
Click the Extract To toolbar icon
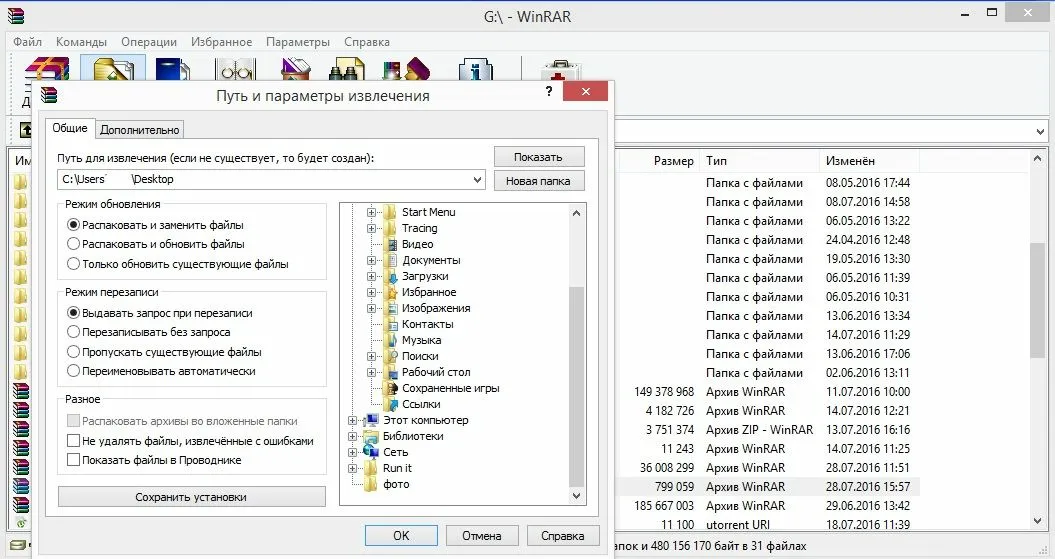tap(112, 68)
